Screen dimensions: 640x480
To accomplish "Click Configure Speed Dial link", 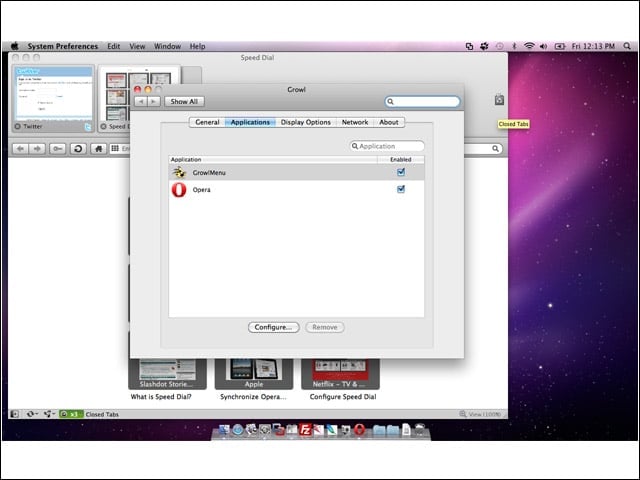I will click(x=343, y=396).
